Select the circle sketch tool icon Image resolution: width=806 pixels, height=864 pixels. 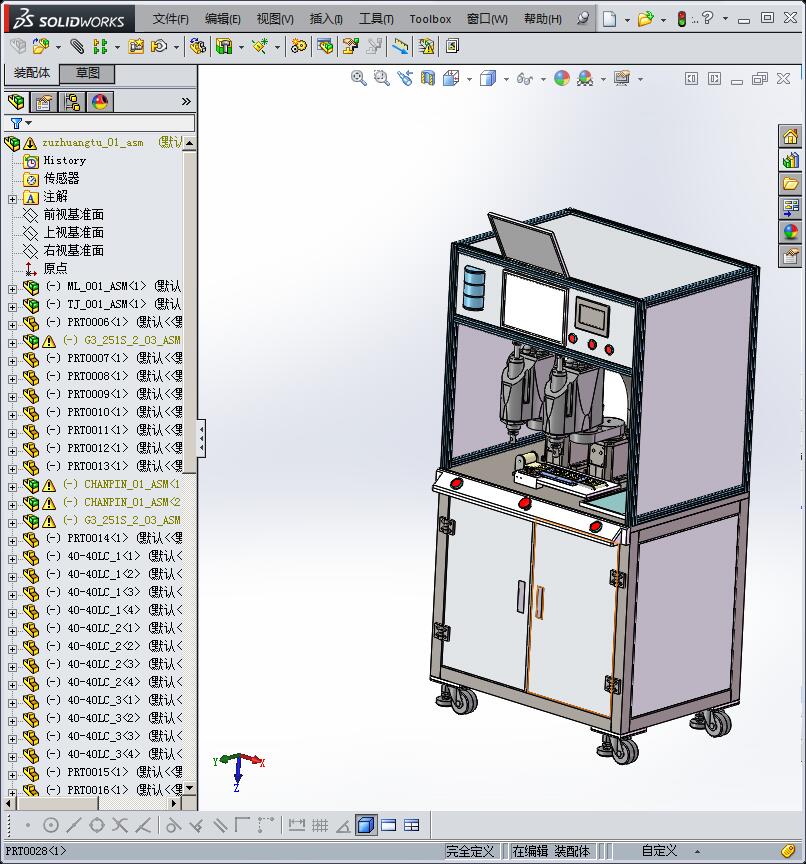pyautogui.click(x=51, y=825)
